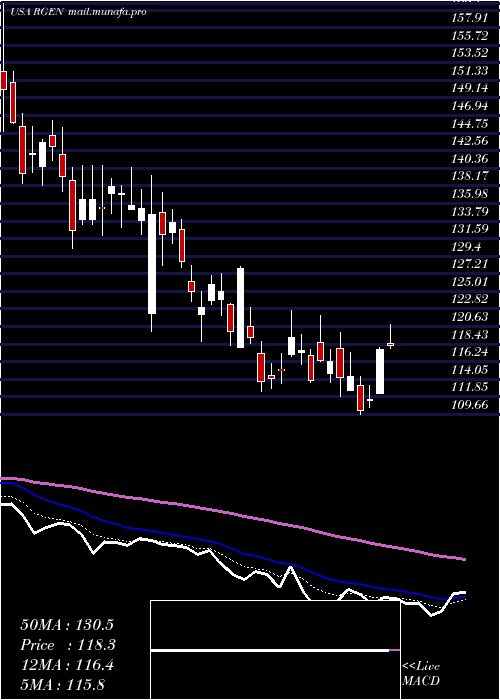Screen dimensions: 500x700
Task: Click the 118.43 price axis label
Action: (470, 334)
